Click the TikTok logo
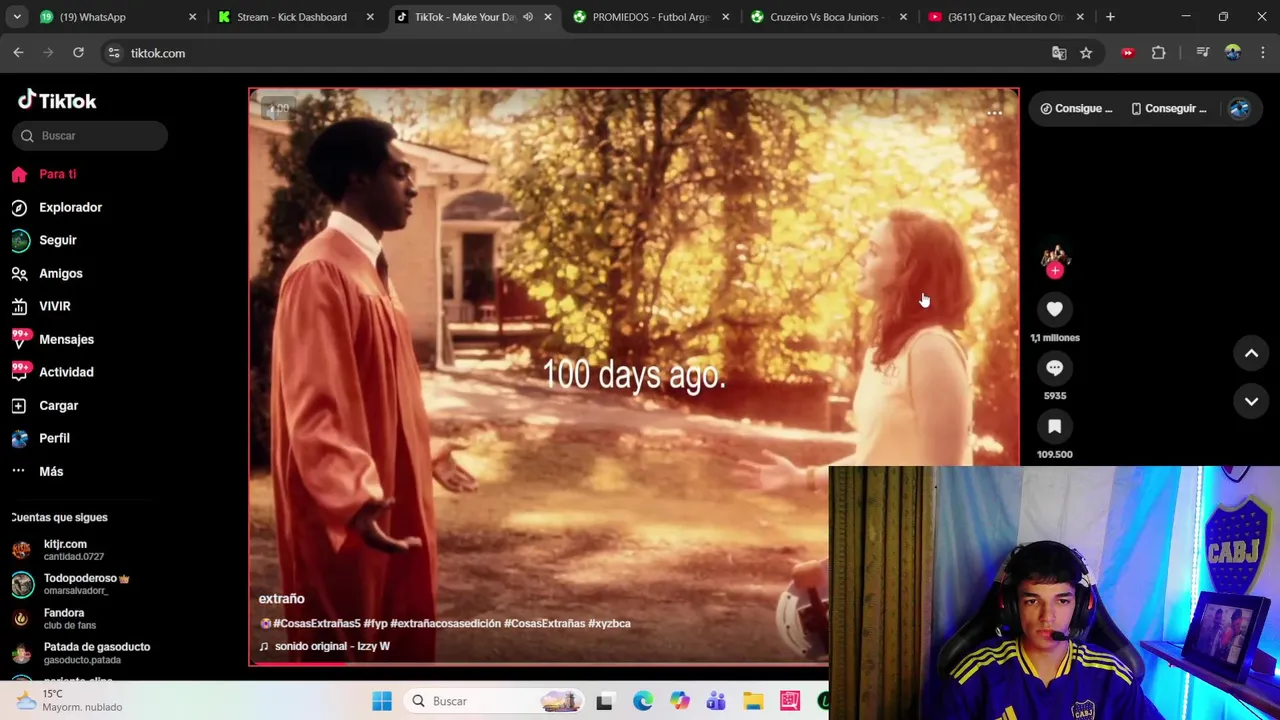 click(57, 100)
